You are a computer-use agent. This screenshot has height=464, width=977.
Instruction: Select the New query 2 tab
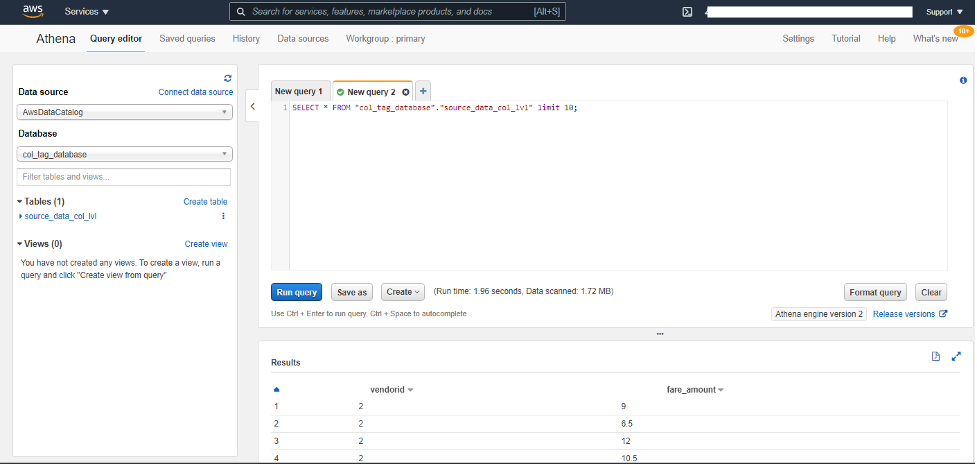point(371,92)
